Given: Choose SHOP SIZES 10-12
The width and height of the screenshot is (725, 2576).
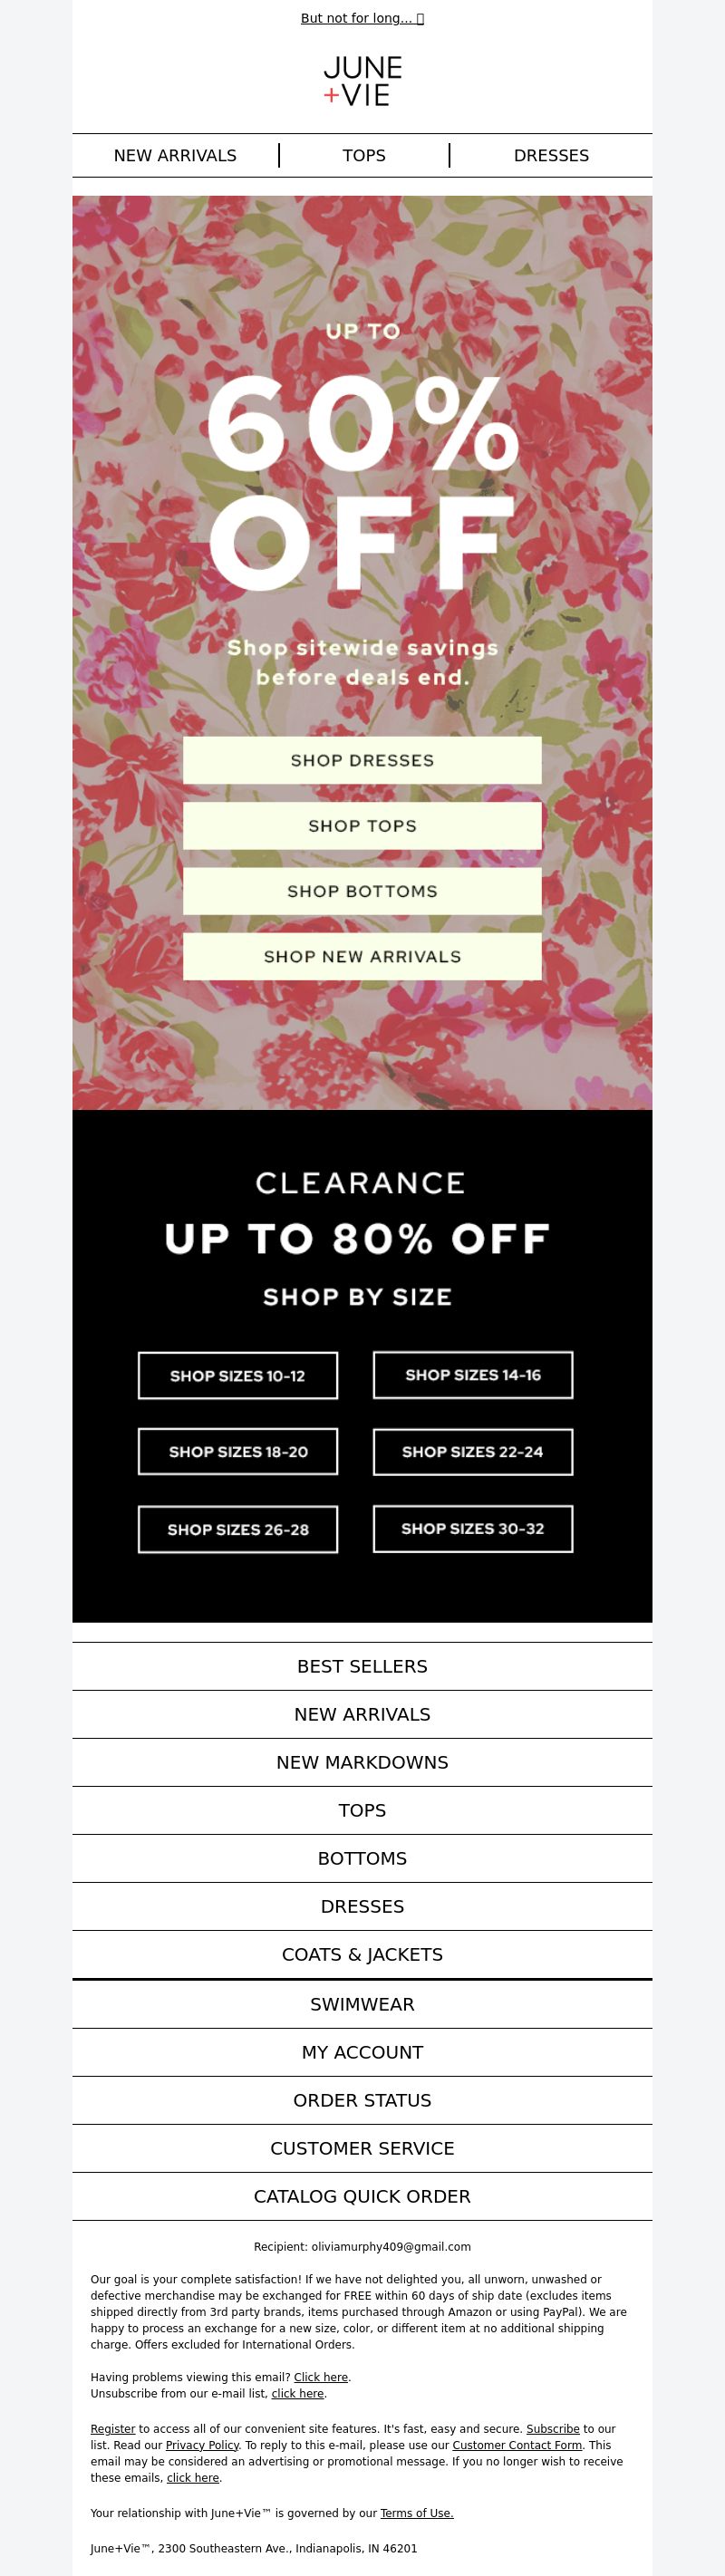Looking at the screenshot, I should (238, 1375).
